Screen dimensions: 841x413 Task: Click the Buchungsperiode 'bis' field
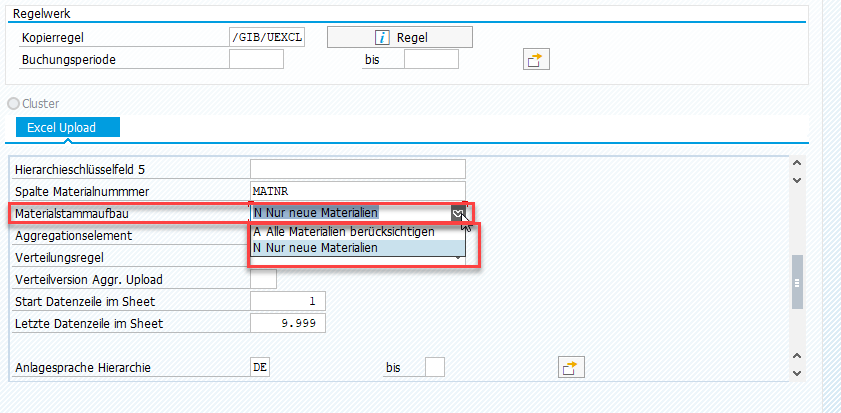[431, 60]
